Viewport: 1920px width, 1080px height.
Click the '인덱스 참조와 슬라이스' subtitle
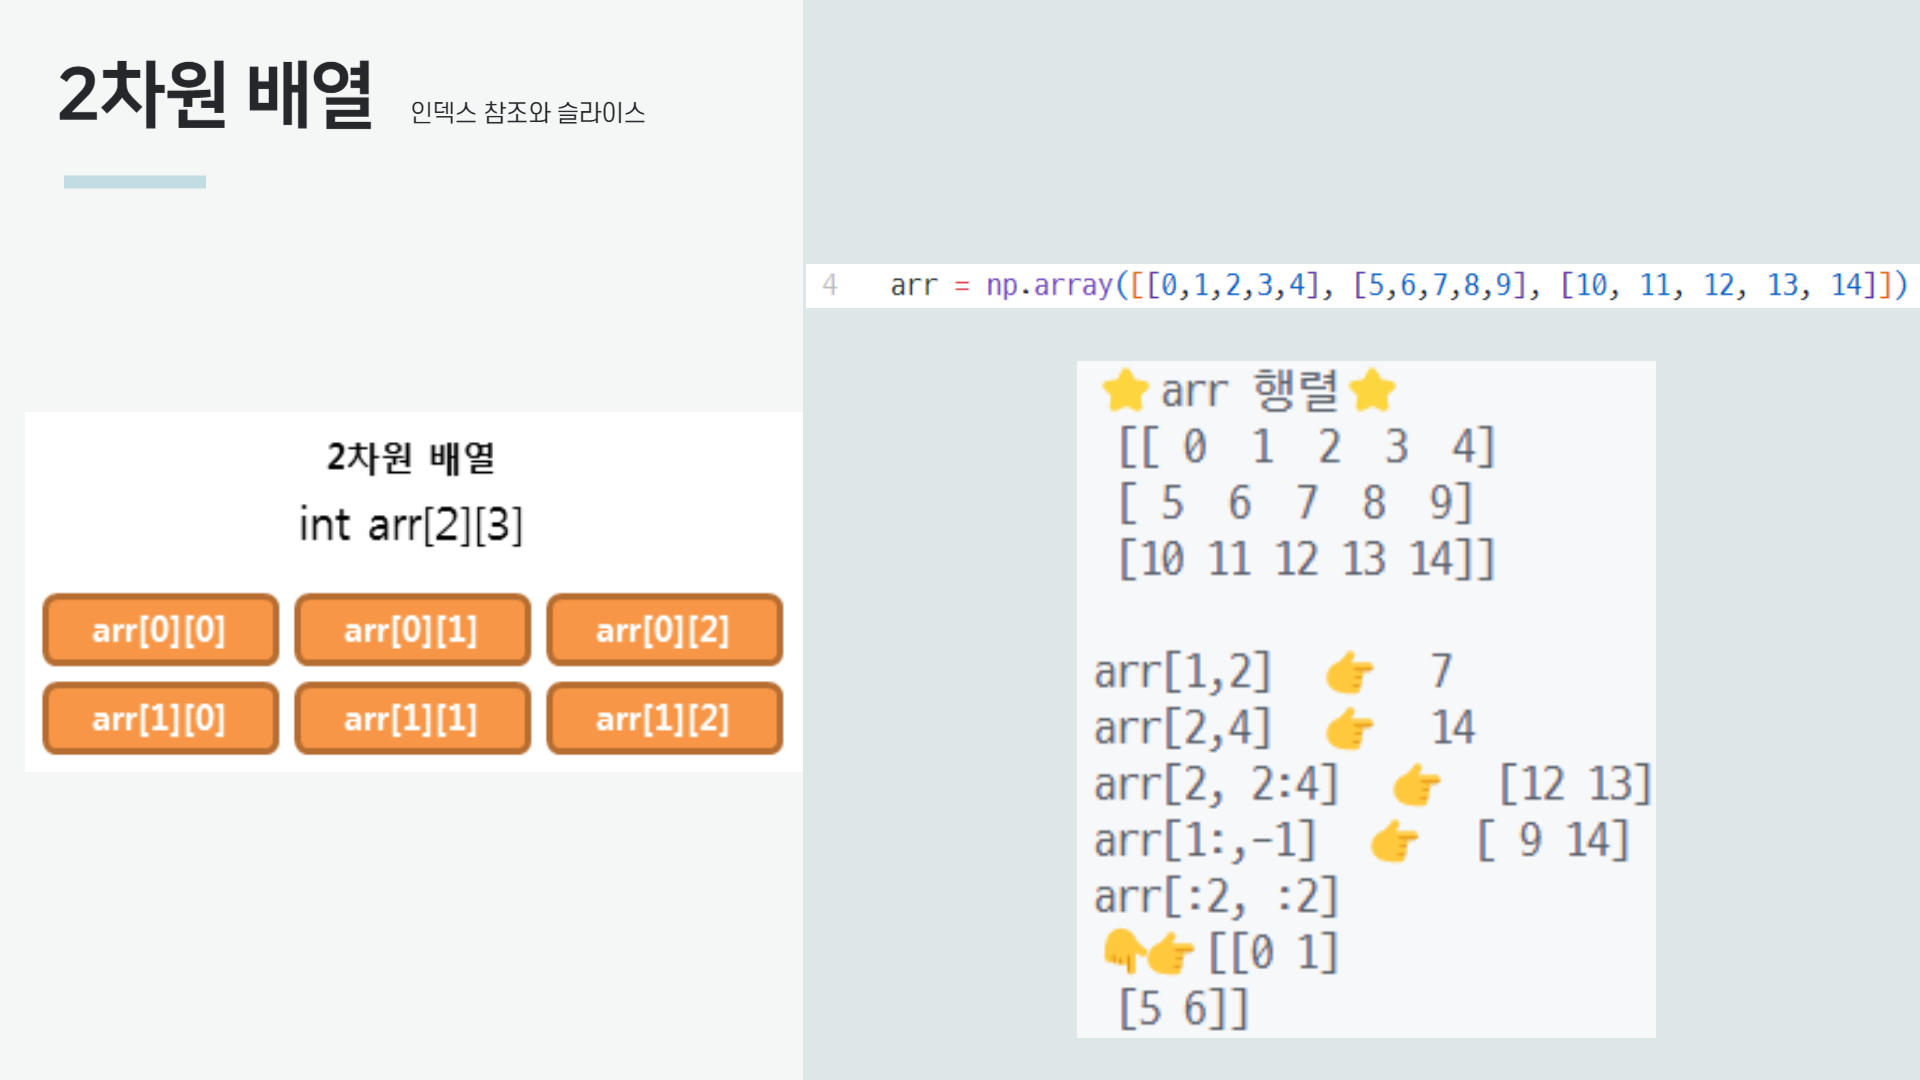pyautogui.click(x=527, y=113)
